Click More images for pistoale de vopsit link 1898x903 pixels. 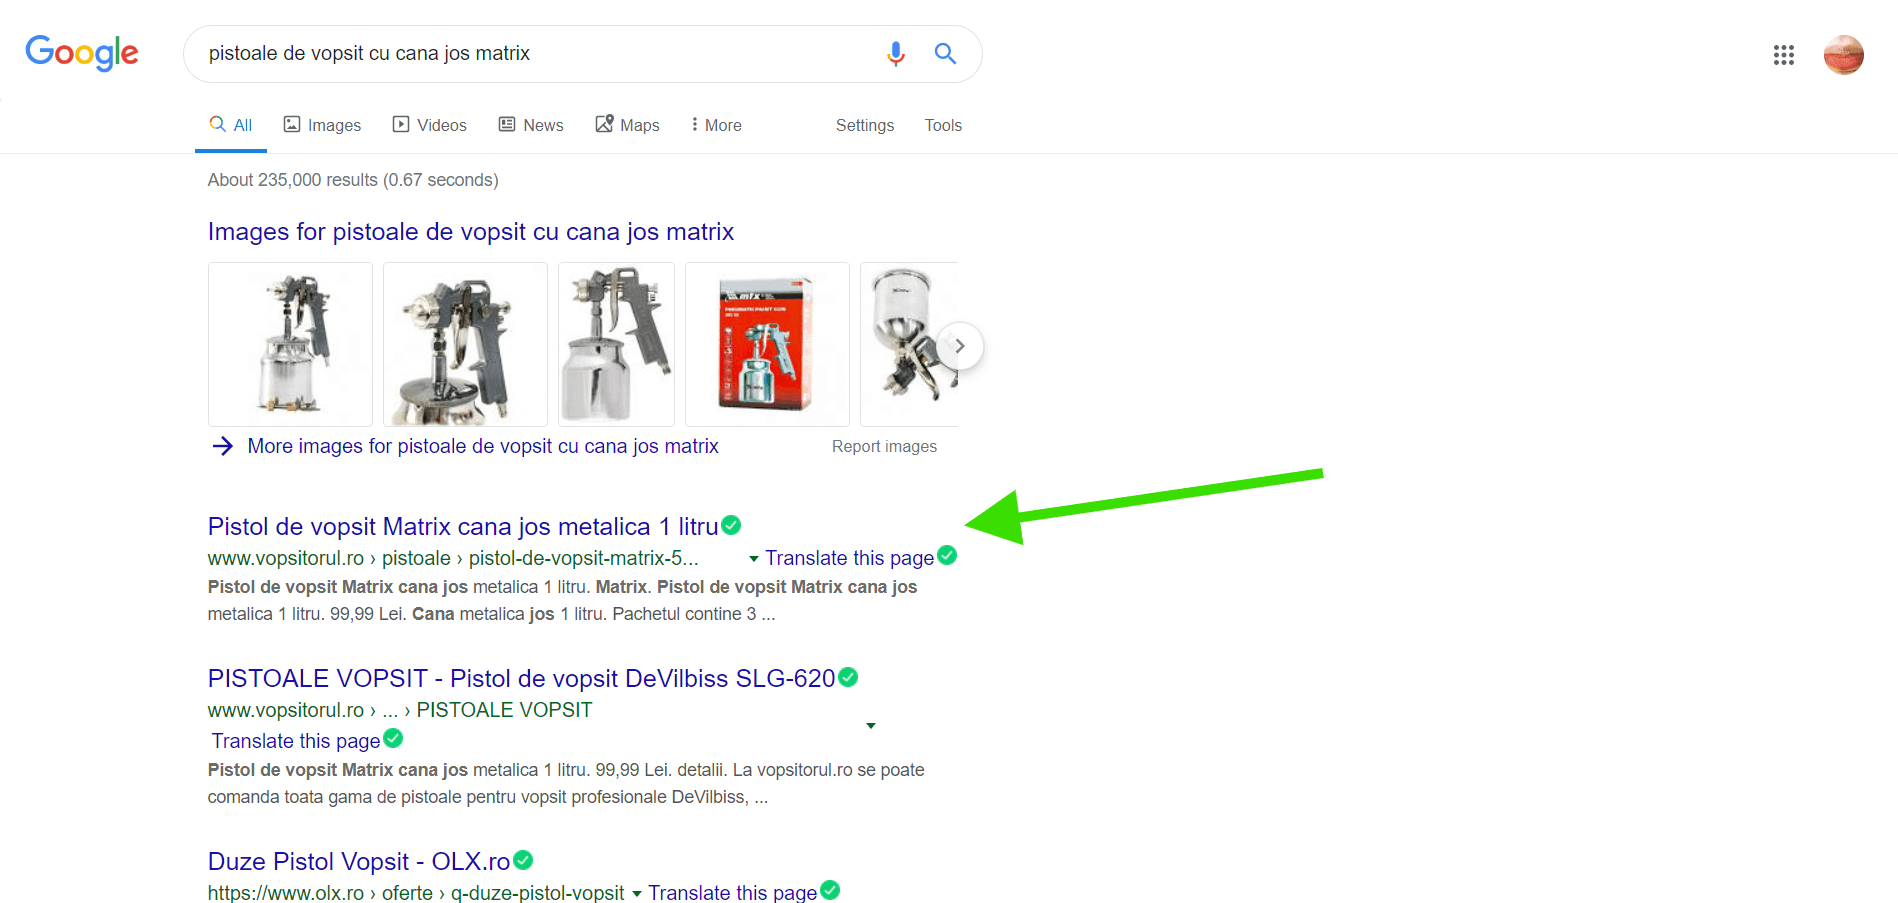[x=483, y=446]
